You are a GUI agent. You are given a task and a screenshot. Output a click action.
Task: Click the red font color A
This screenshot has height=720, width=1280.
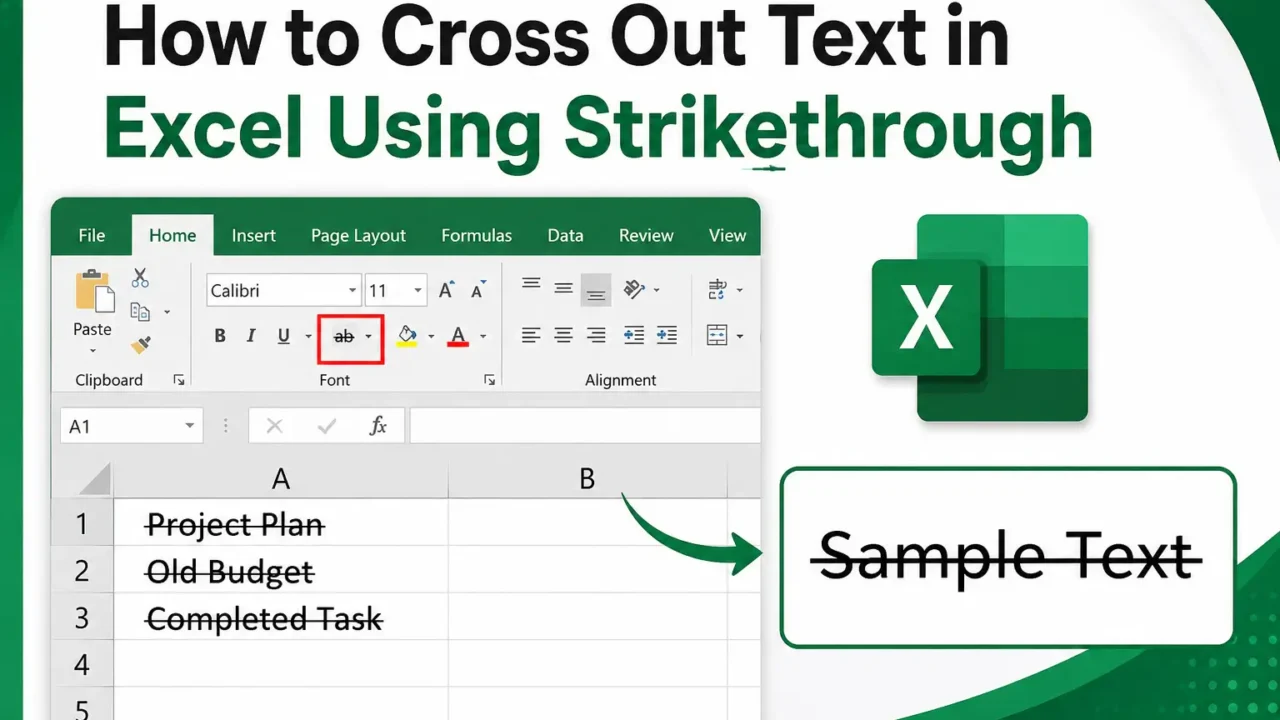click(x=458, y=336)
